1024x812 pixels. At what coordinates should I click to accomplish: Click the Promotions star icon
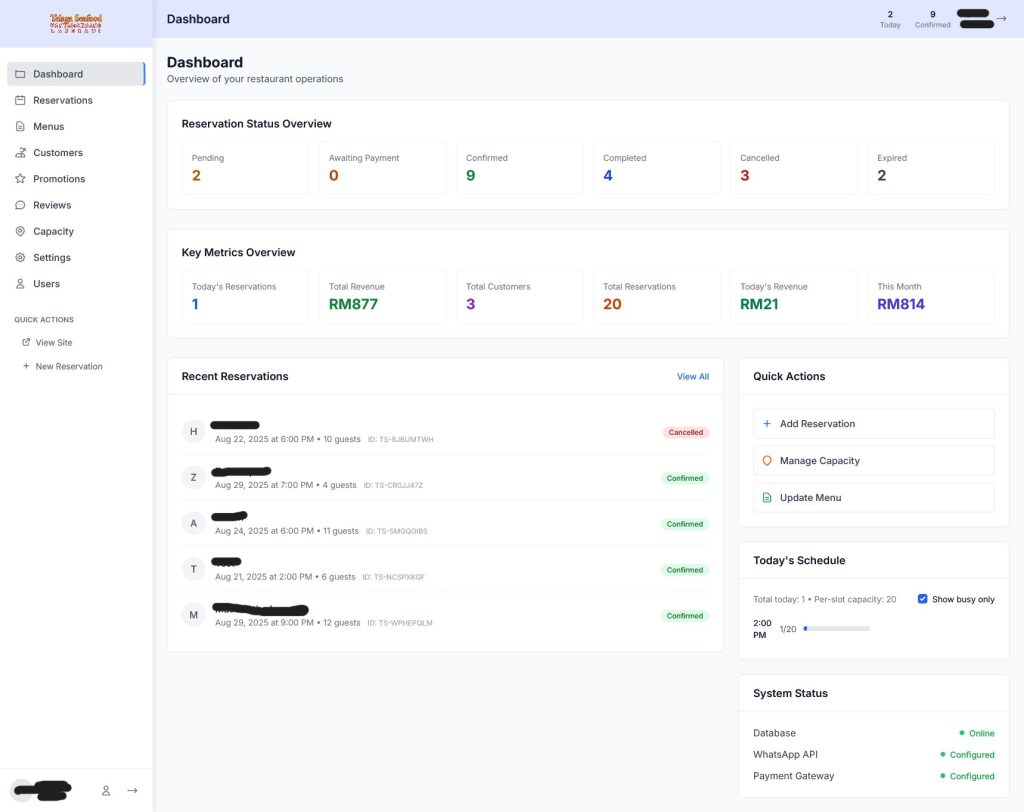click(21, 179)
